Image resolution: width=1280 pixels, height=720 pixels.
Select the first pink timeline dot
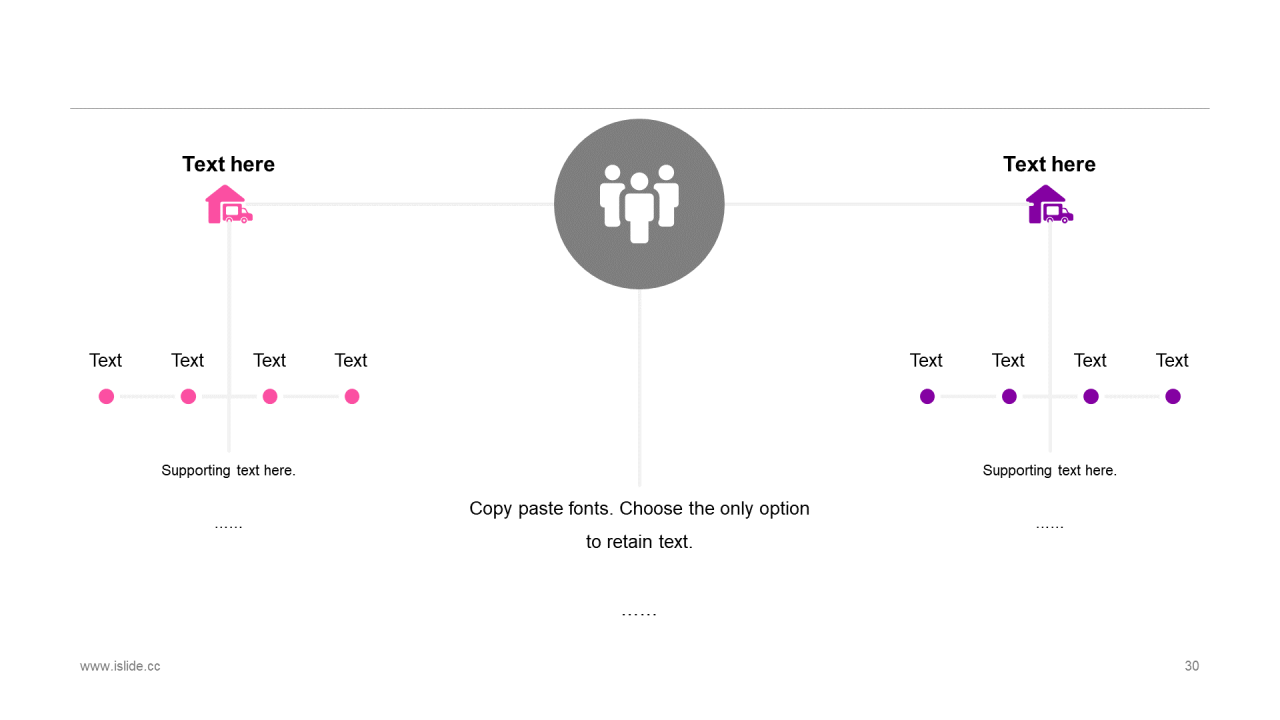click(x=106, y=396)
